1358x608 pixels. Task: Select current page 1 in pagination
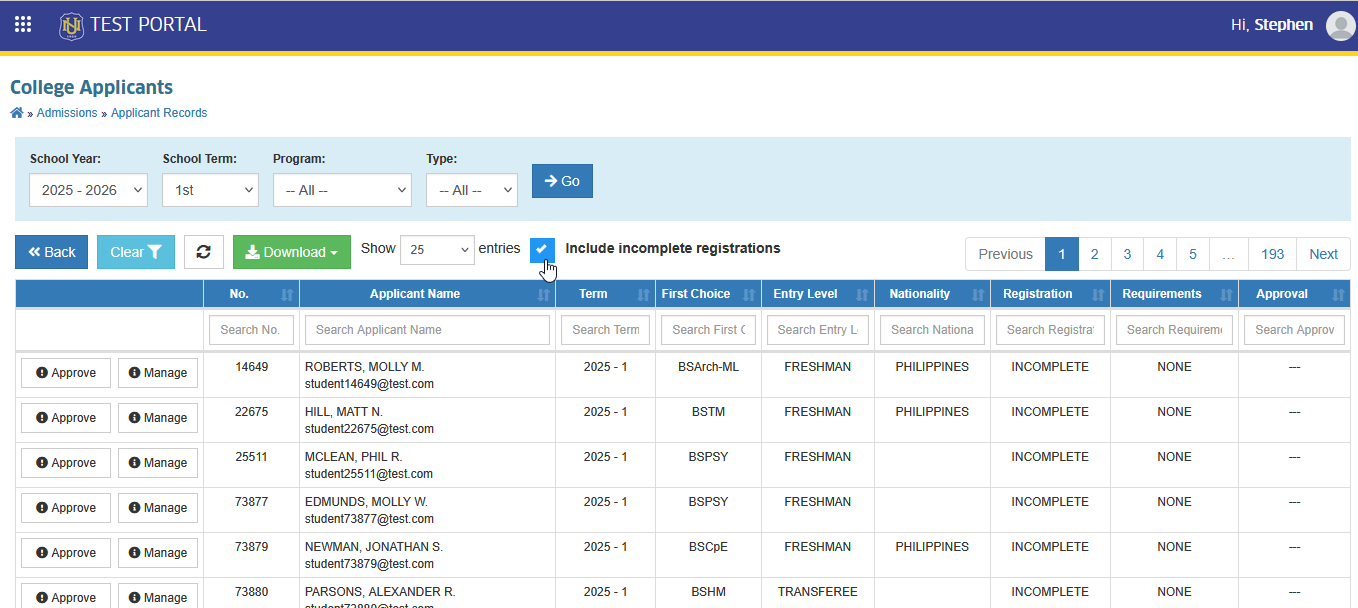(1062, 254)
